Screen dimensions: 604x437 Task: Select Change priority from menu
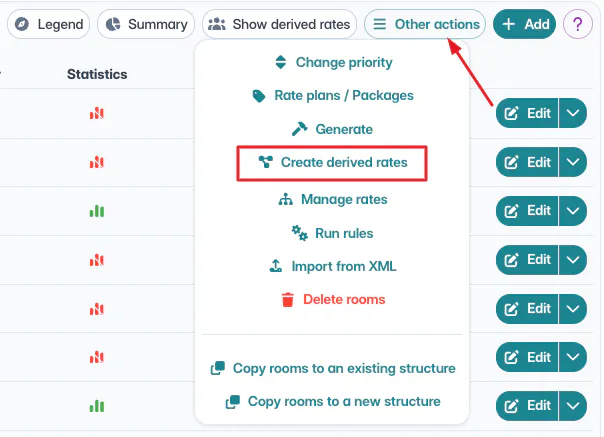pyautogui.click(x=333, y=63)
